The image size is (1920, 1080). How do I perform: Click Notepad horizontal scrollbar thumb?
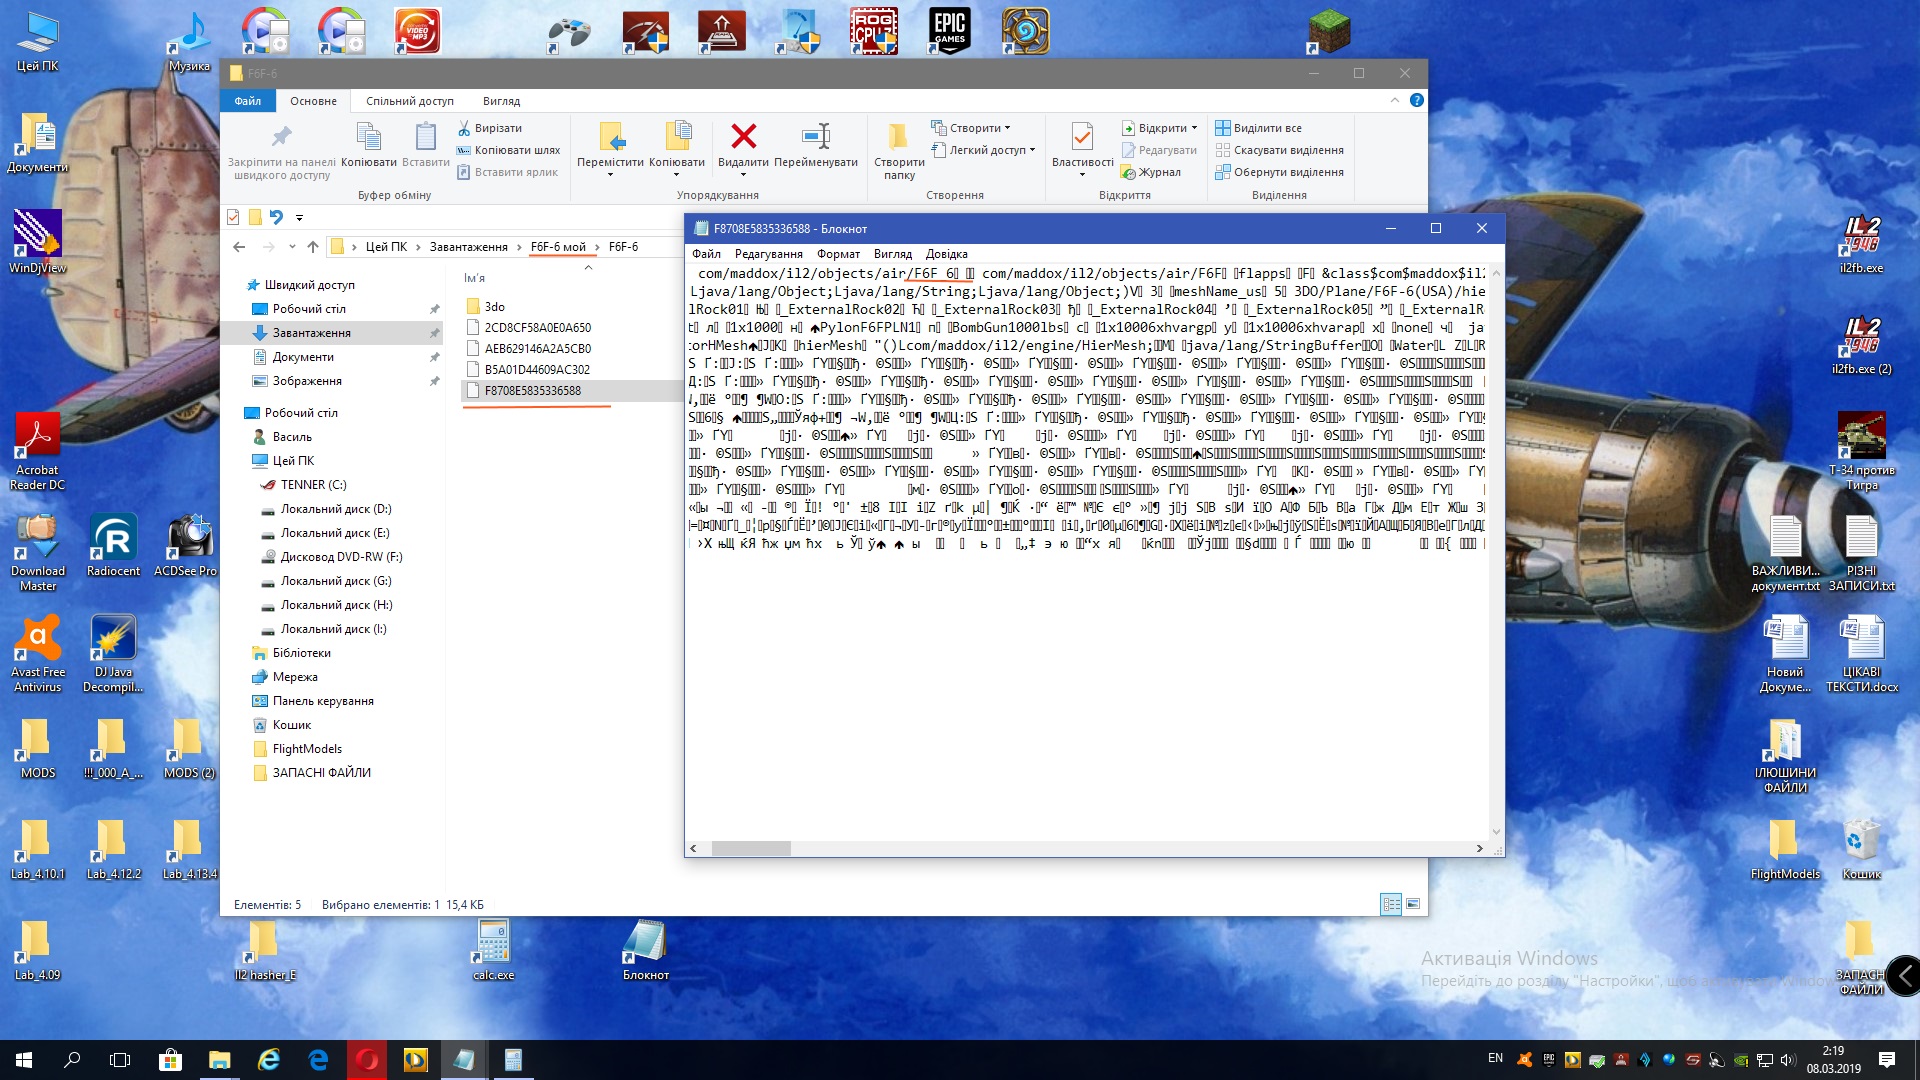[x=751, y=848]
